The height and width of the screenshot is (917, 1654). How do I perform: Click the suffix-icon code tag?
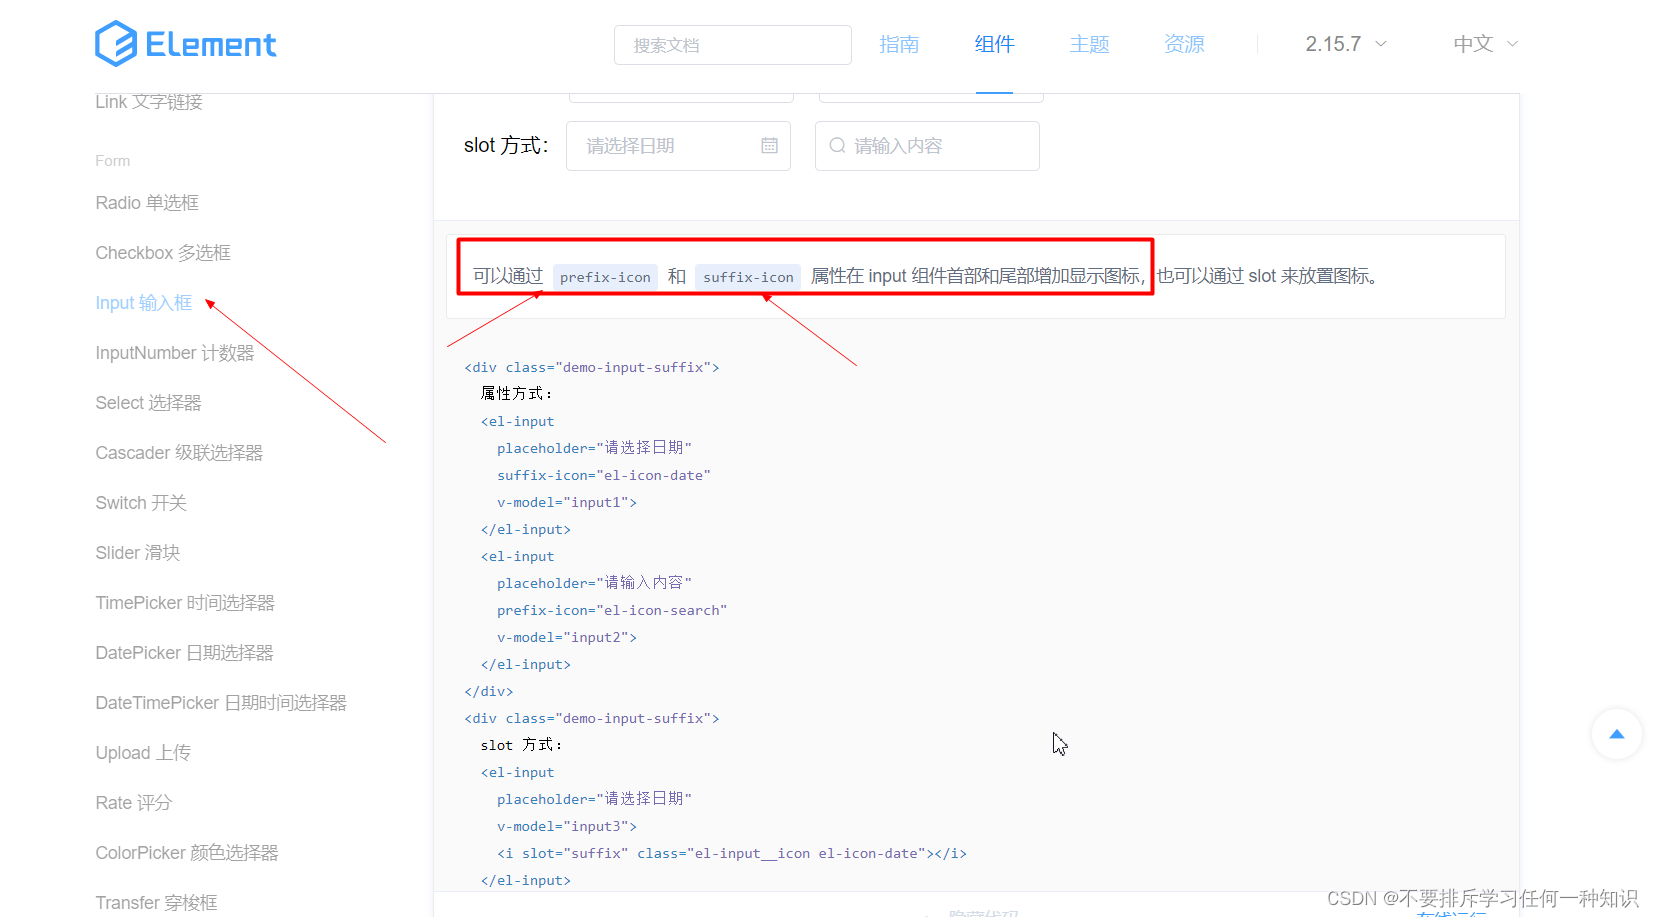click(x=748, y=277)
